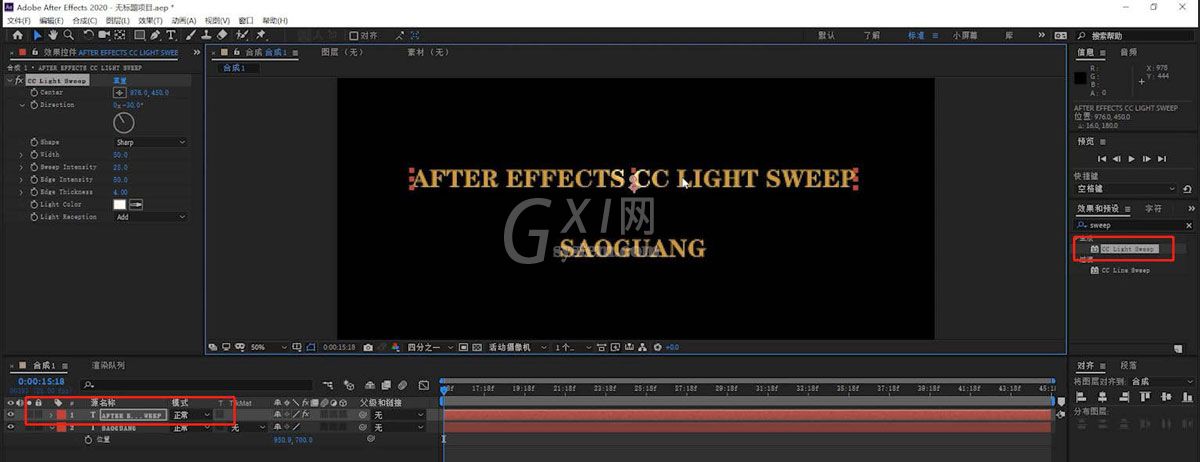The image size is (1200, 462).
Task: Open the 效果(T) menu
Action: click(150, 20)
